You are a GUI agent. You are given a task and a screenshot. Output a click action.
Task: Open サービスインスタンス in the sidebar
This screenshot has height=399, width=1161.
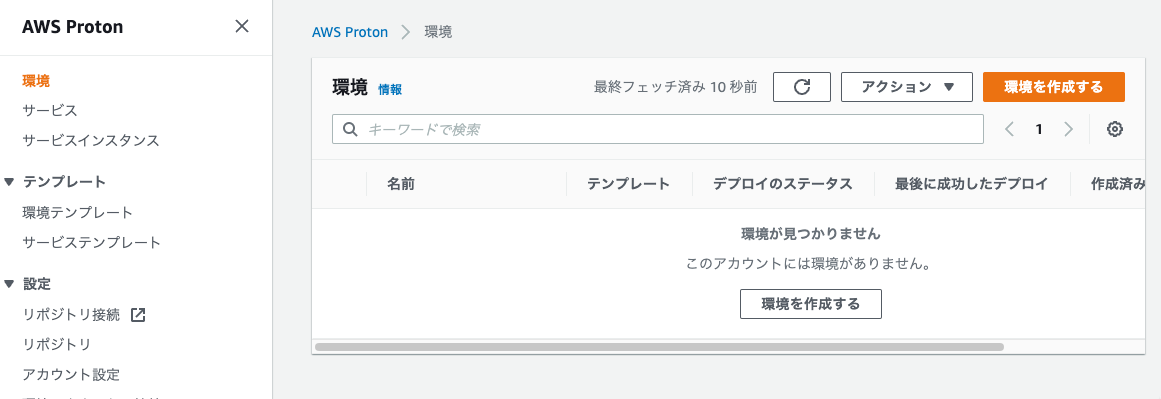91,140
